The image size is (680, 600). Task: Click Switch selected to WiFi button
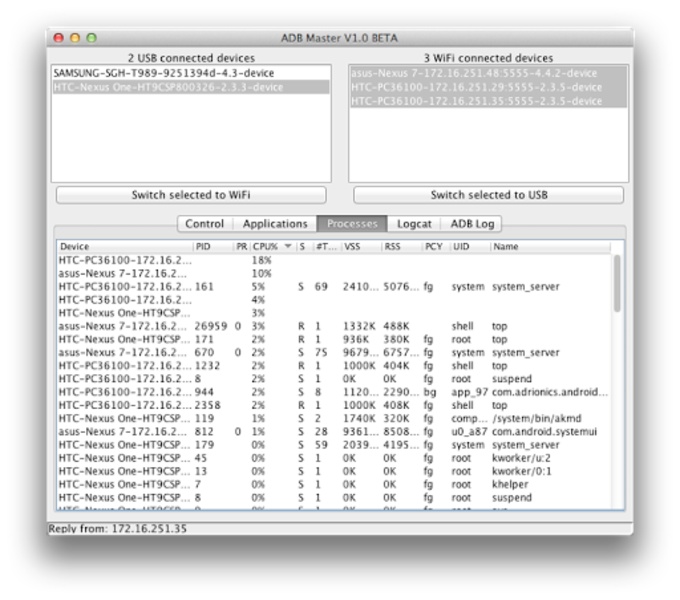[x=191, y=195]
